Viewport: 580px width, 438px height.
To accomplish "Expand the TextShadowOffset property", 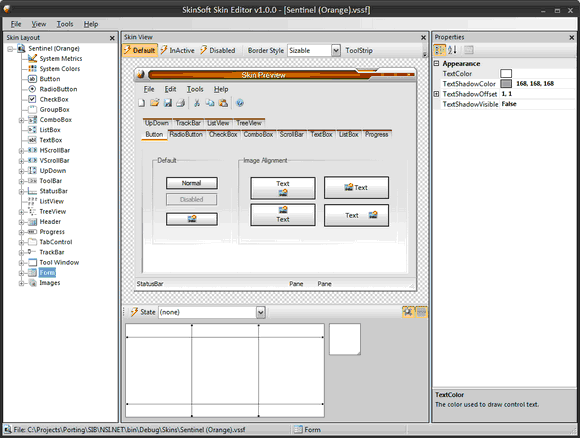I will 436,94.
